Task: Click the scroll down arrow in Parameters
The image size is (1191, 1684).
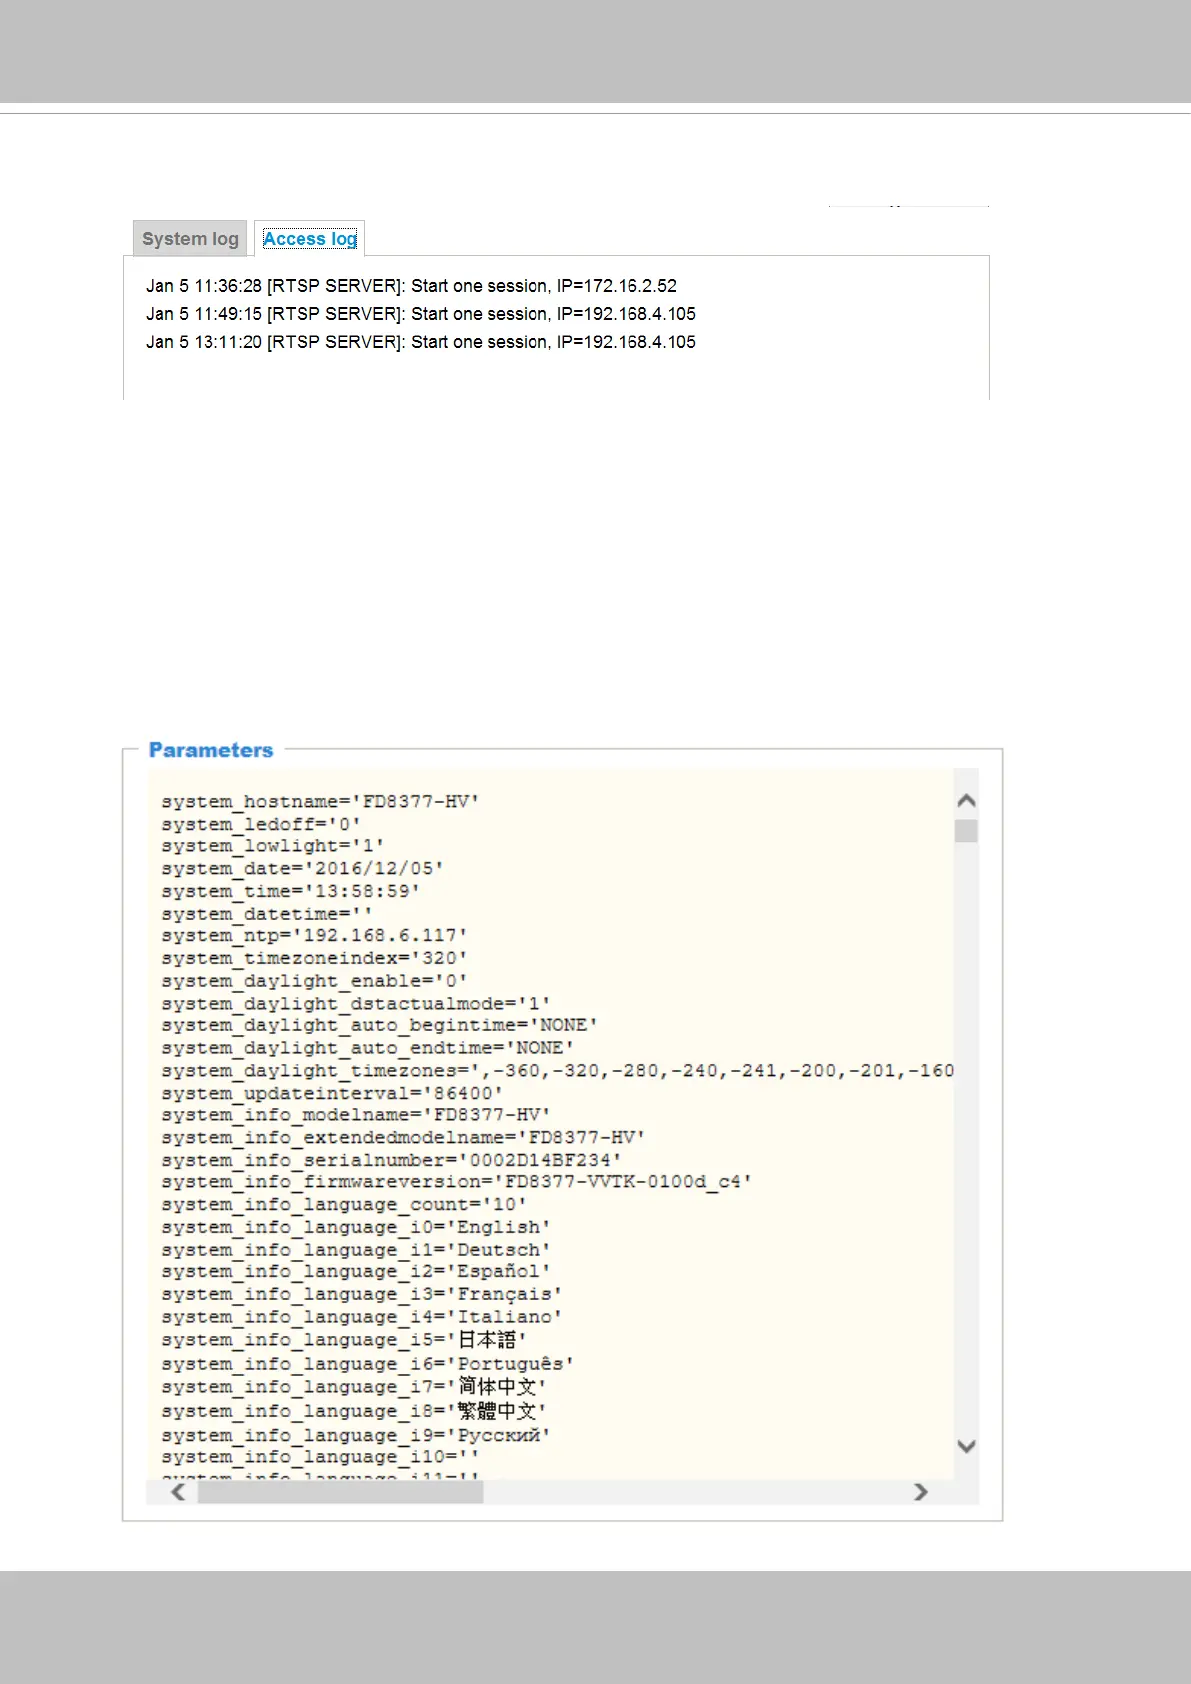Action: tap(966, 1446)
